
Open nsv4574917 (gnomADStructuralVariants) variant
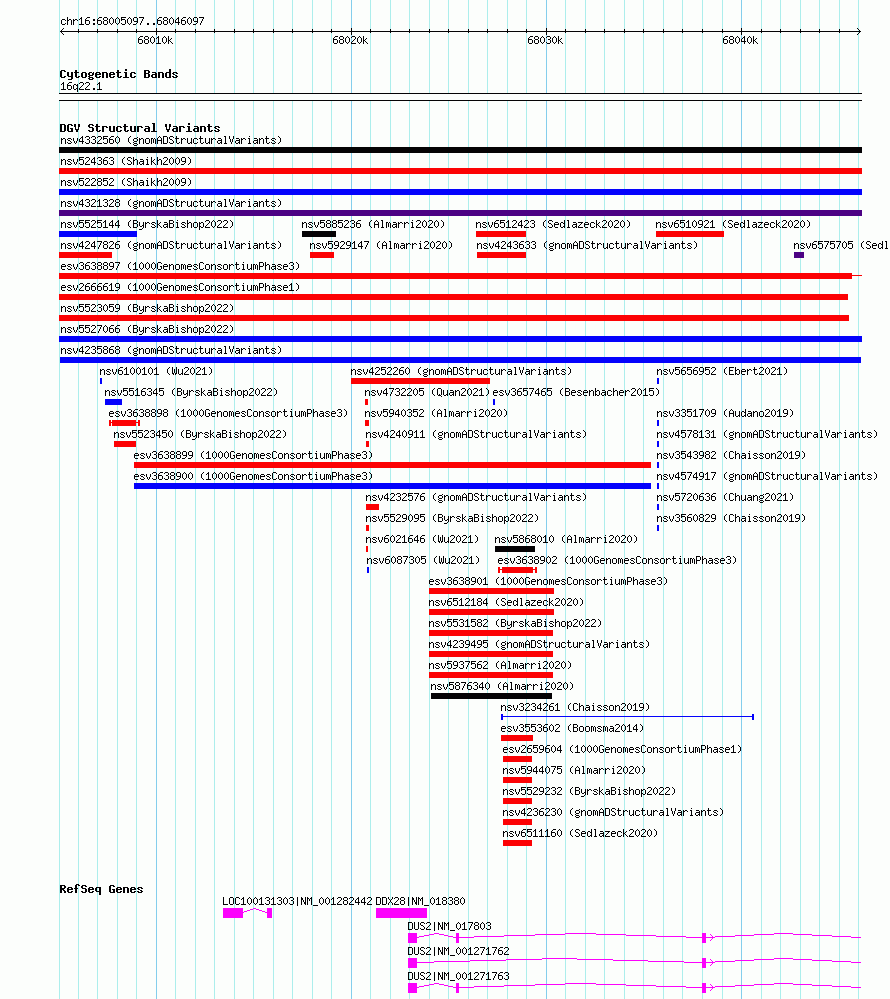(x=767, y=477)
